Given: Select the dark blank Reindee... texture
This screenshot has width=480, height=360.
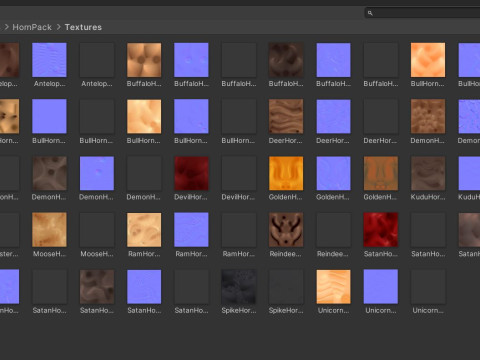Looking at the screenshot, I should tap(333, 230).
